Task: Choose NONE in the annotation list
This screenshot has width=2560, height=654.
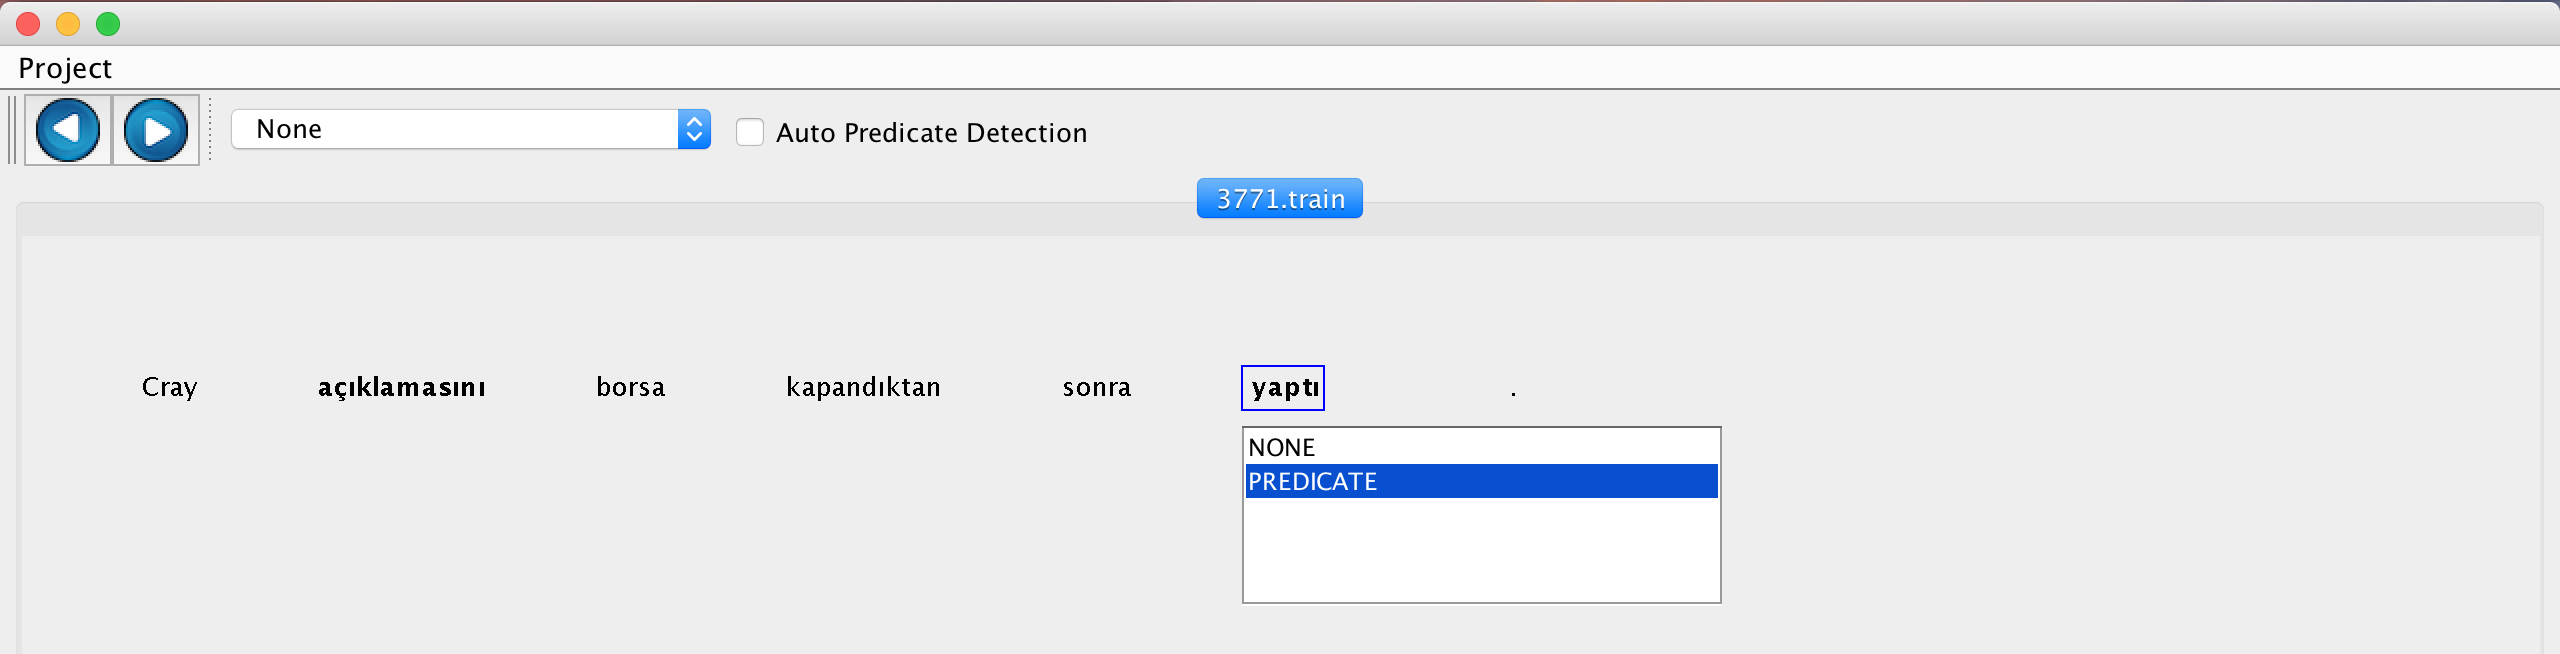Action: [1481, 447]
